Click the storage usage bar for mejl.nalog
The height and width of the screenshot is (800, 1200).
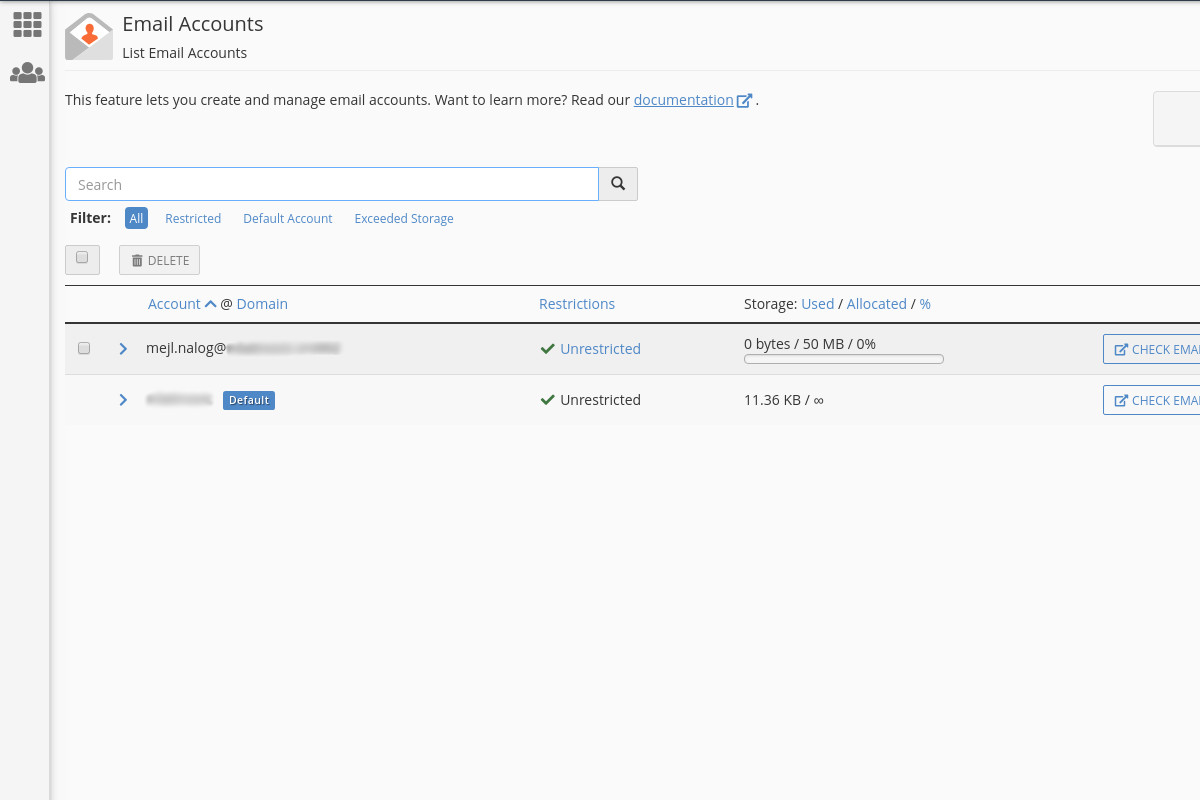tap(844, 359)
